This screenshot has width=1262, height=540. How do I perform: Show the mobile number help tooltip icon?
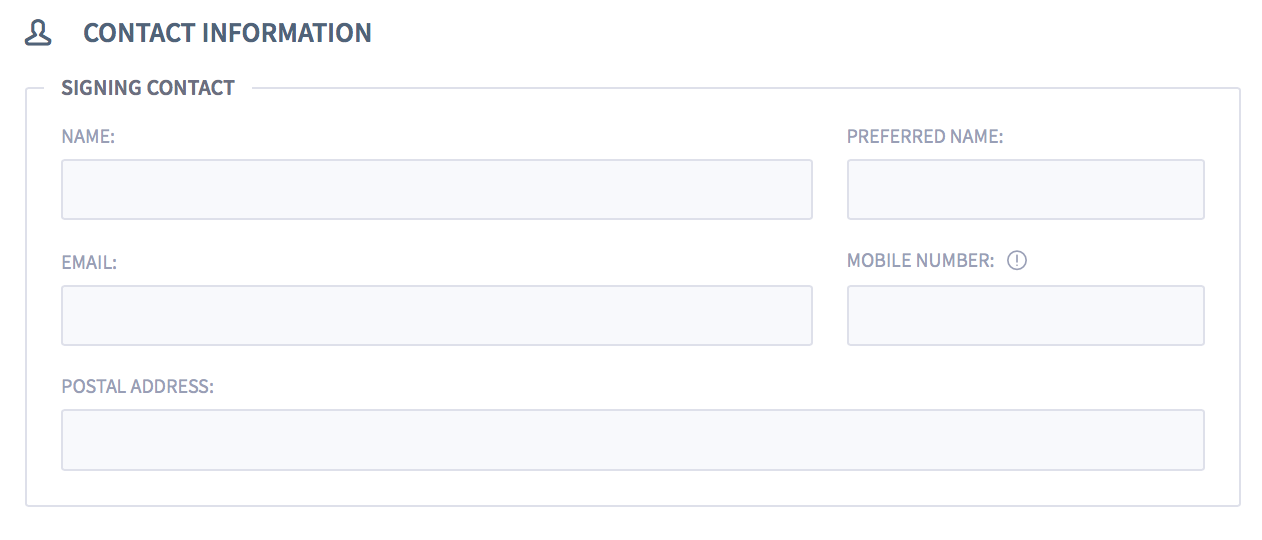pos(1017,261)
